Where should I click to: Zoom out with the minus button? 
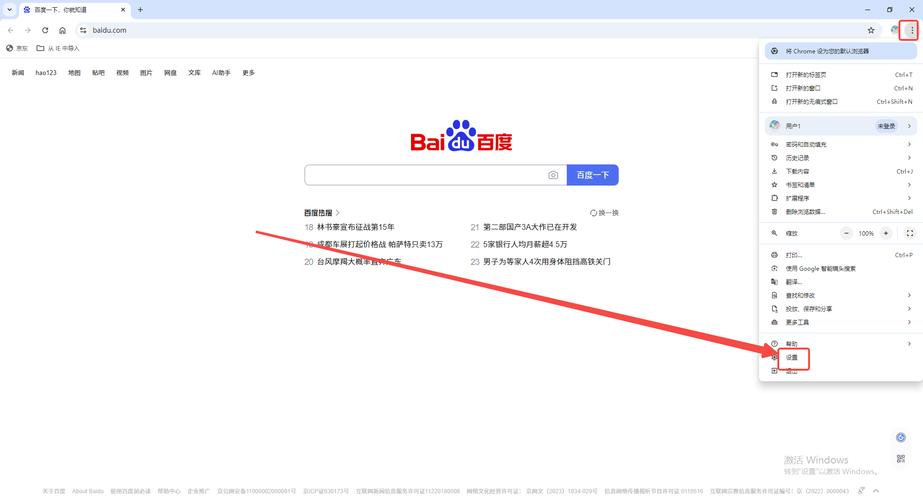pos(846,233)
